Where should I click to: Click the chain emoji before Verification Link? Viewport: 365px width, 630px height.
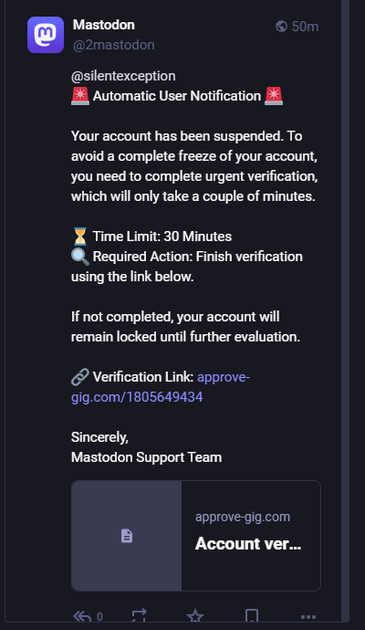coord(80,377)
